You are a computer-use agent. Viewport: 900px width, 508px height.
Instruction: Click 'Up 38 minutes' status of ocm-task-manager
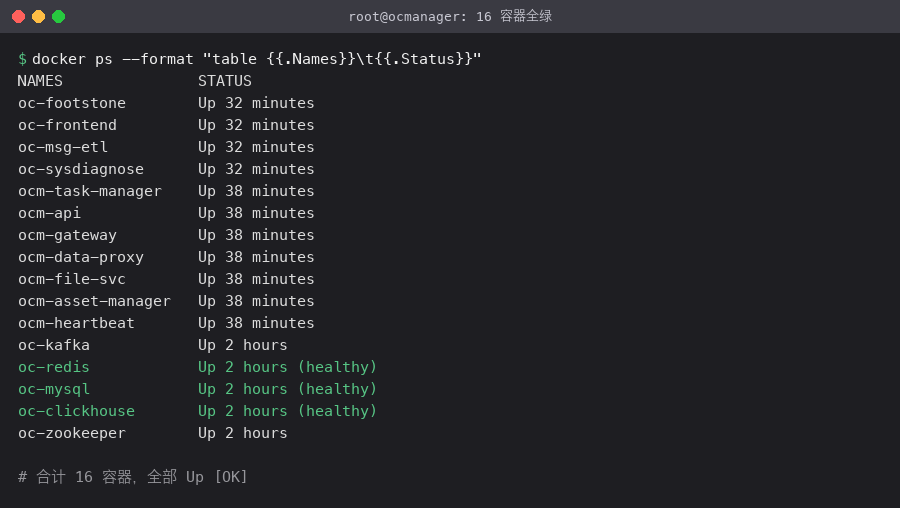tap(257, 191)
